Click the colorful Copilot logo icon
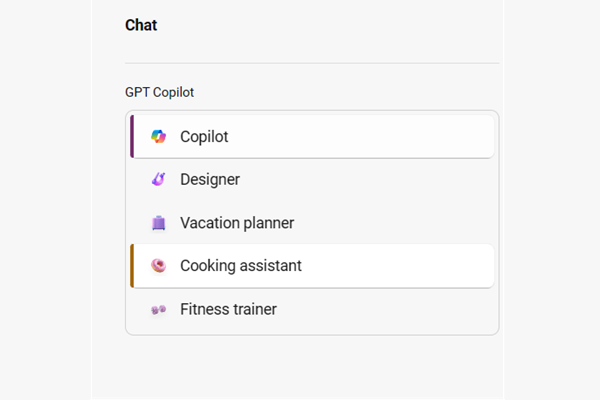Viewport: 600px width, 400px height. click(x=158, y=137)
